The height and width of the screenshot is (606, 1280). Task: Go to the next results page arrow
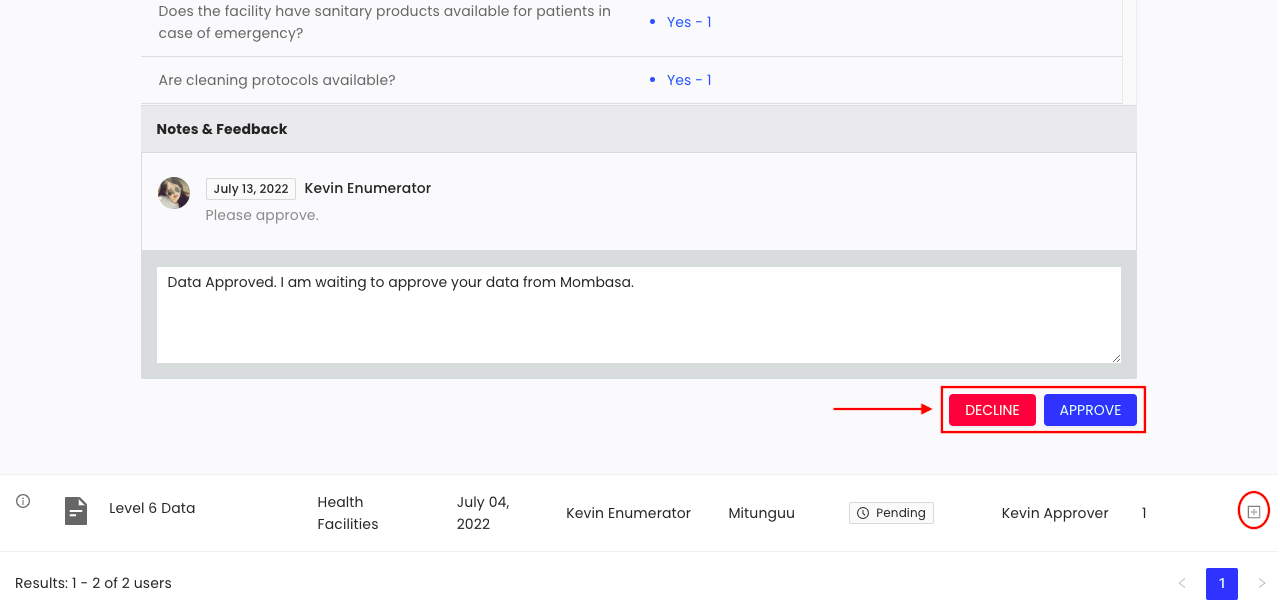pos(1261,583)
